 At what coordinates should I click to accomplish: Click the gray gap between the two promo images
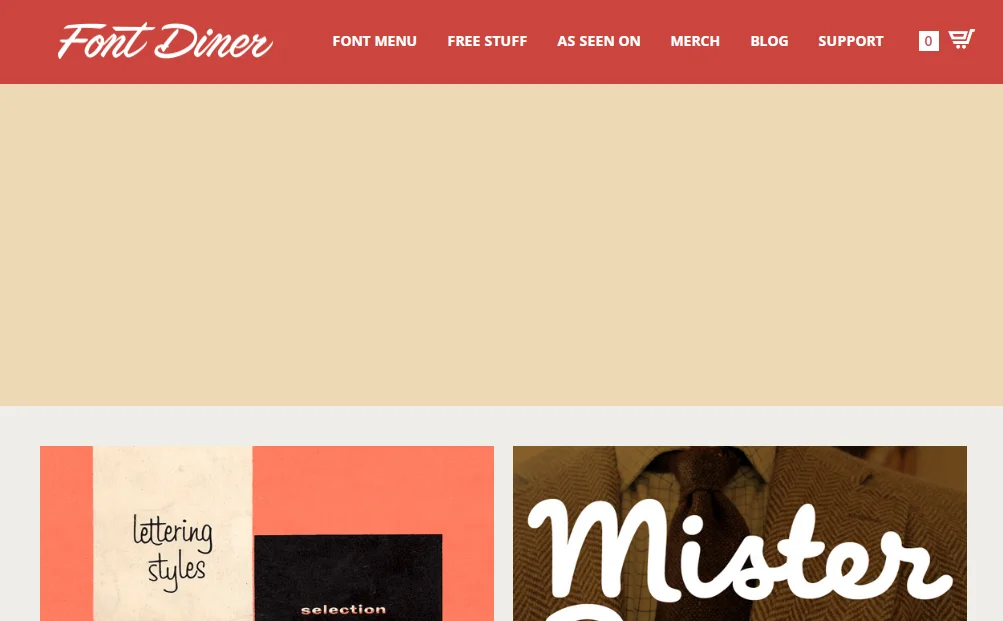[503, 533]
